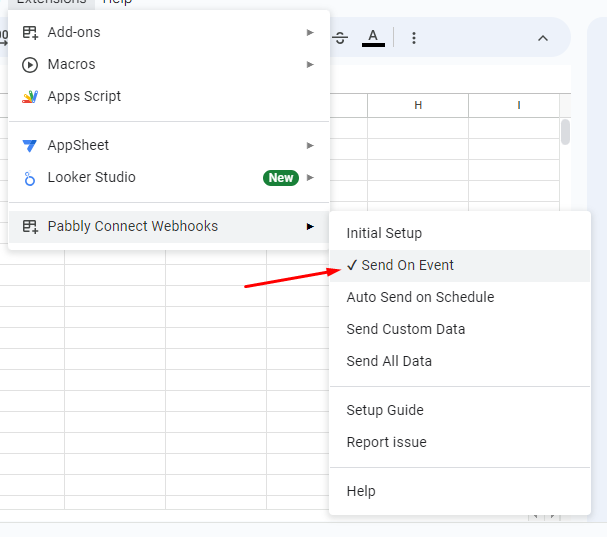Collapse the toolbar with the chevron-up
This screenshot has height=537, width=607.
(543, 38)
